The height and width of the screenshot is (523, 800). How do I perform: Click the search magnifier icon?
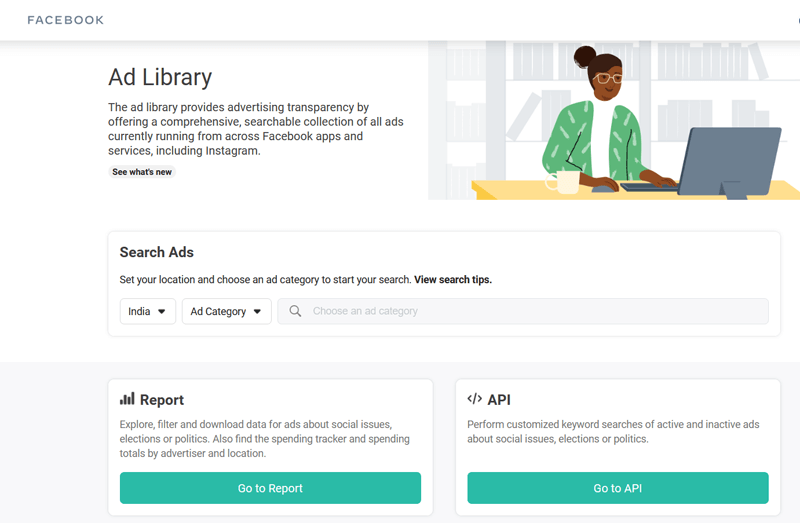pos(295,311)
